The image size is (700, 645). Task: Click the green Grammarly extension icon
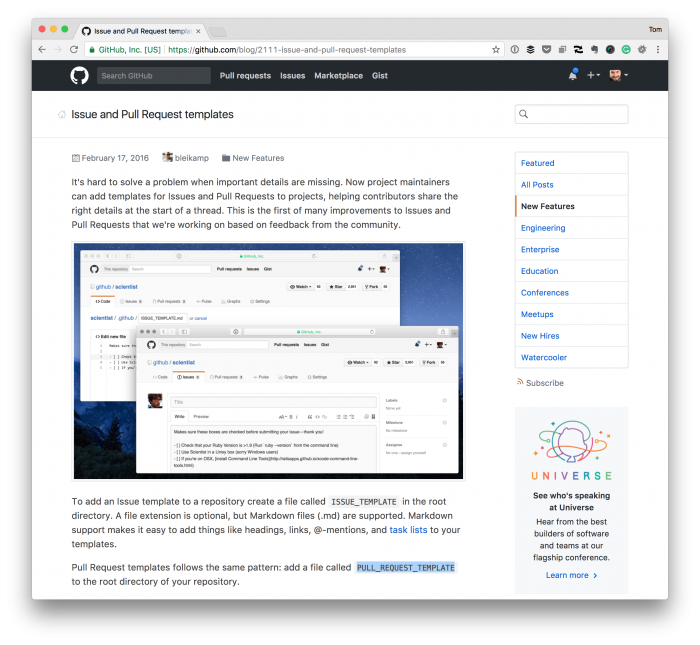[x=626, y=50]
